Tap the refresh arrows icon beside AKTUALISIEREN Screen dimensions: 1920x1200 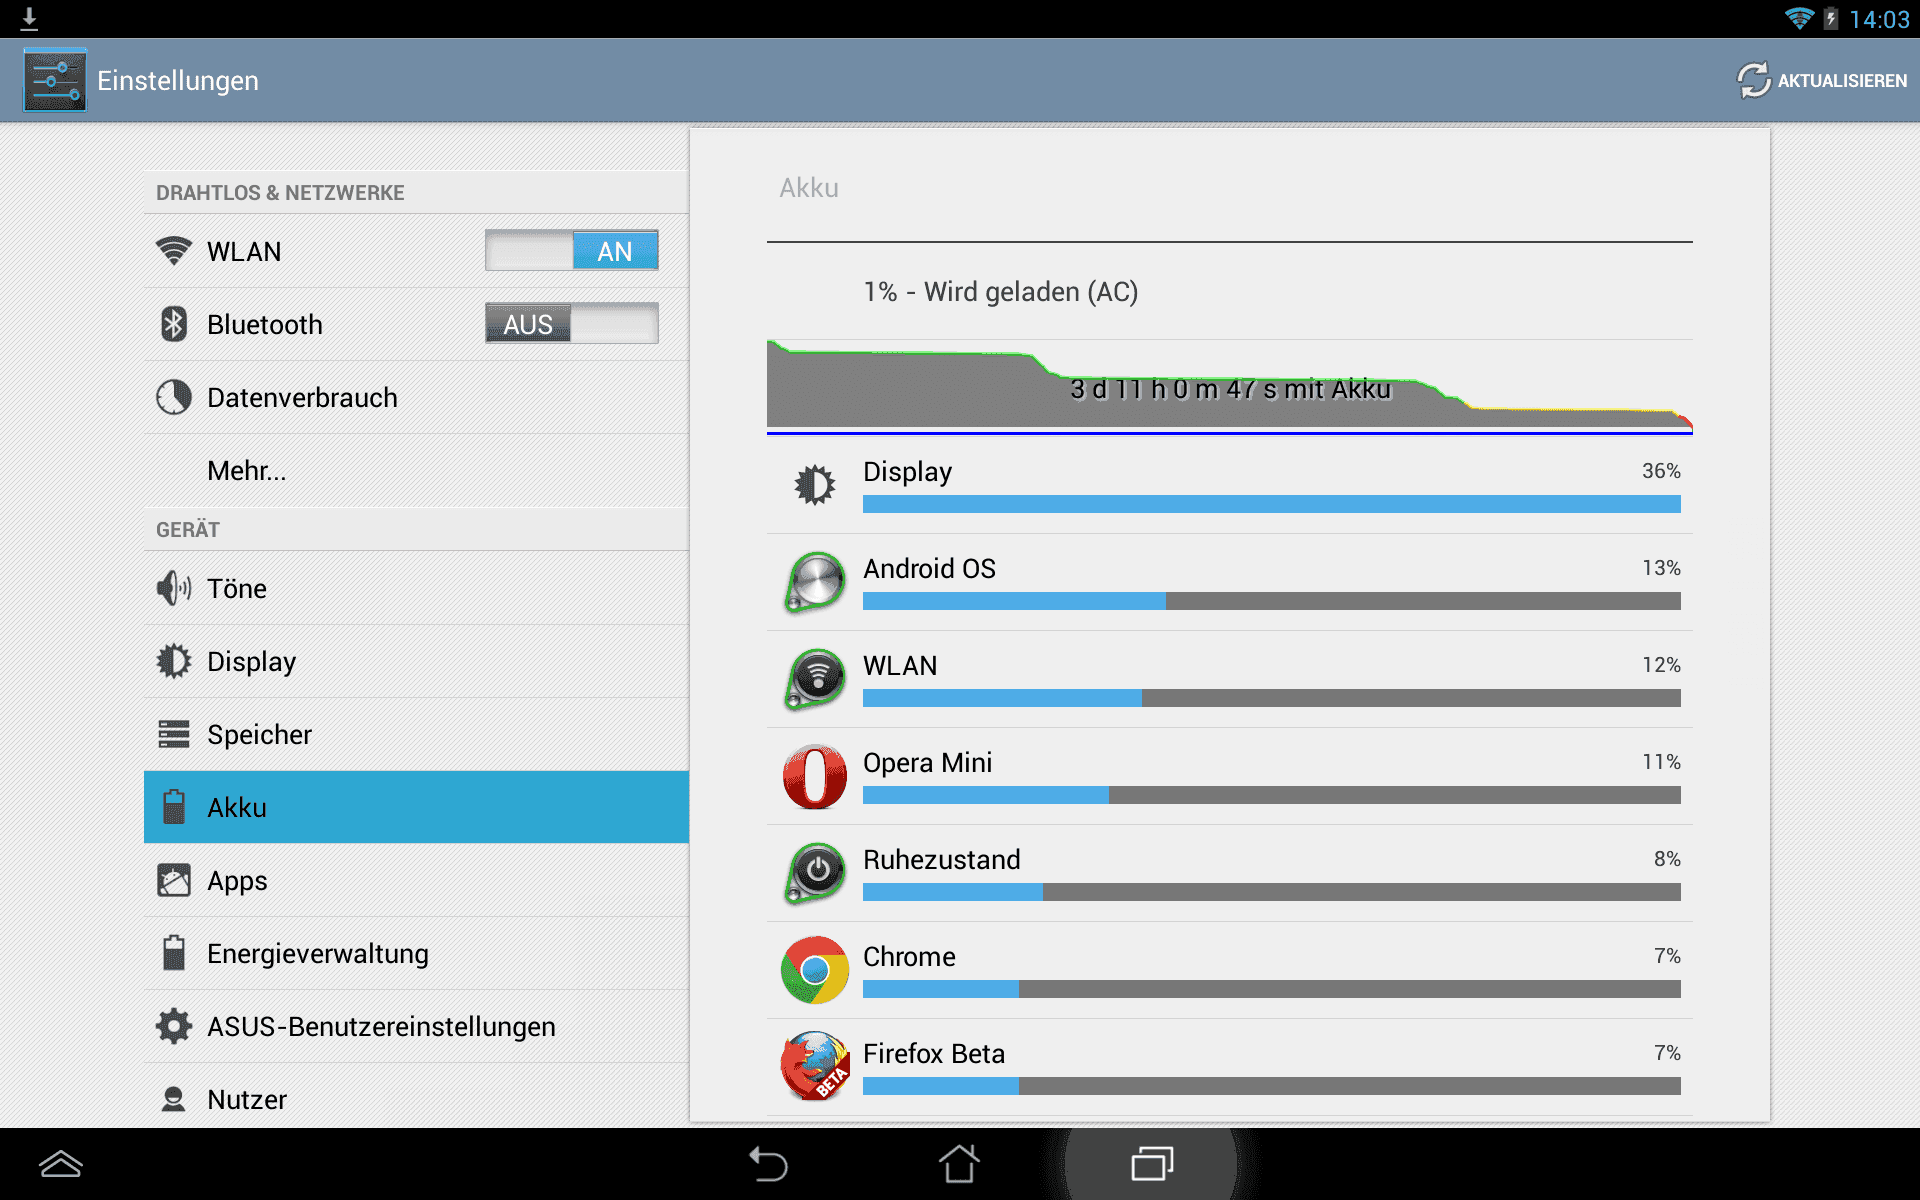(1753, 80)
